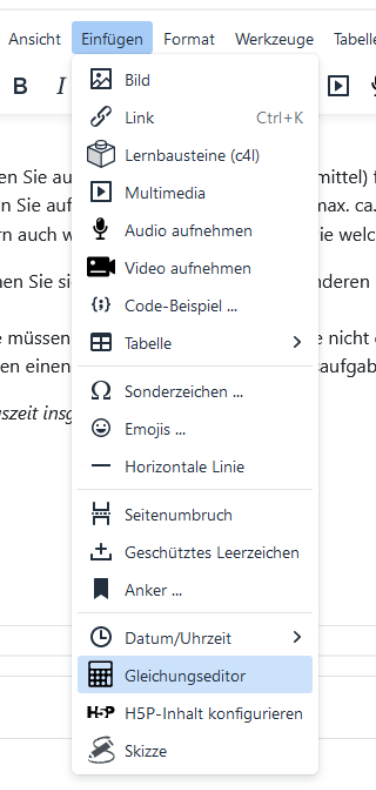Click the Ctrl+K shortcut label

(x=280, y=117)
